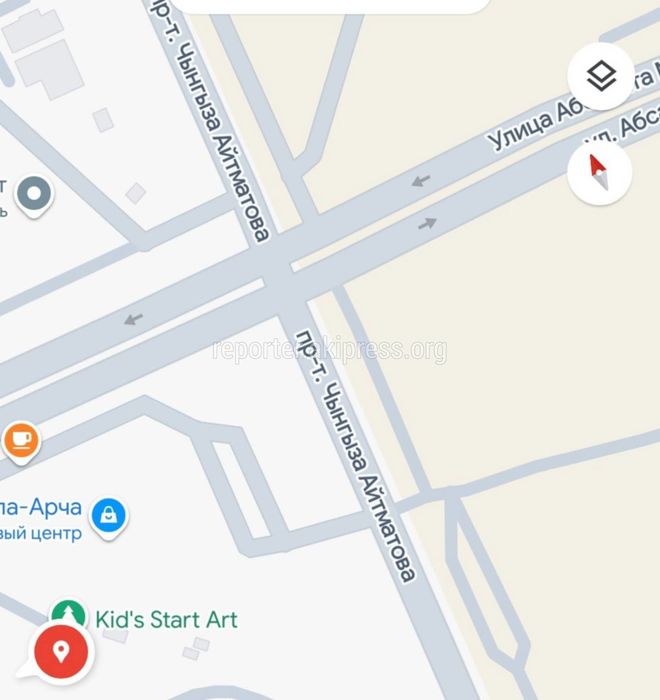Tap the lower-left westbound road arrow
Screen dimensions: 660x700
point(133,319)
